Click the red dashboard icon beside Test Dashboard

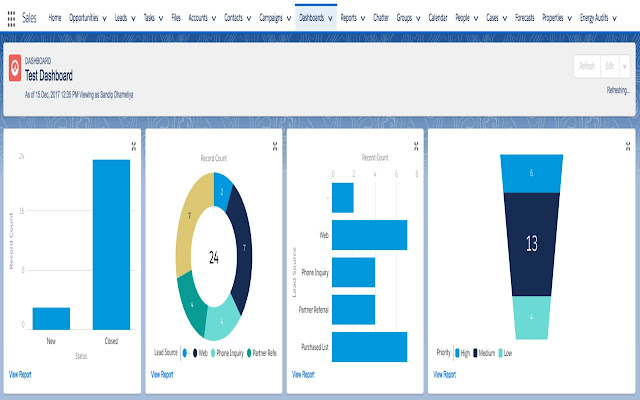(15, 68)
